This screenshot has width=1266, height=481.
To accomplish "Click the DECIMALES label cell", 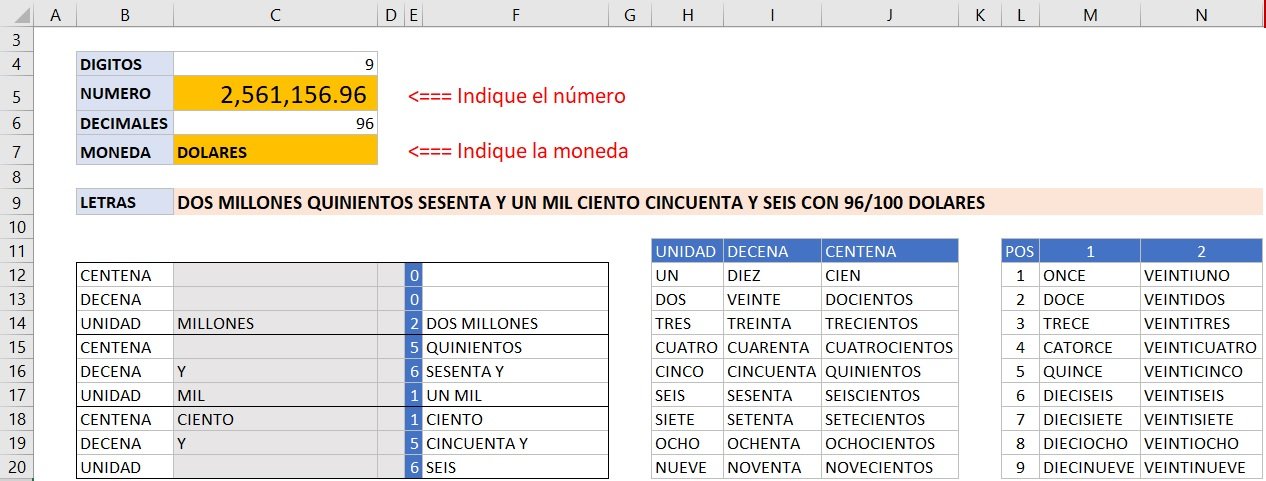I will (x=125, y=123).
